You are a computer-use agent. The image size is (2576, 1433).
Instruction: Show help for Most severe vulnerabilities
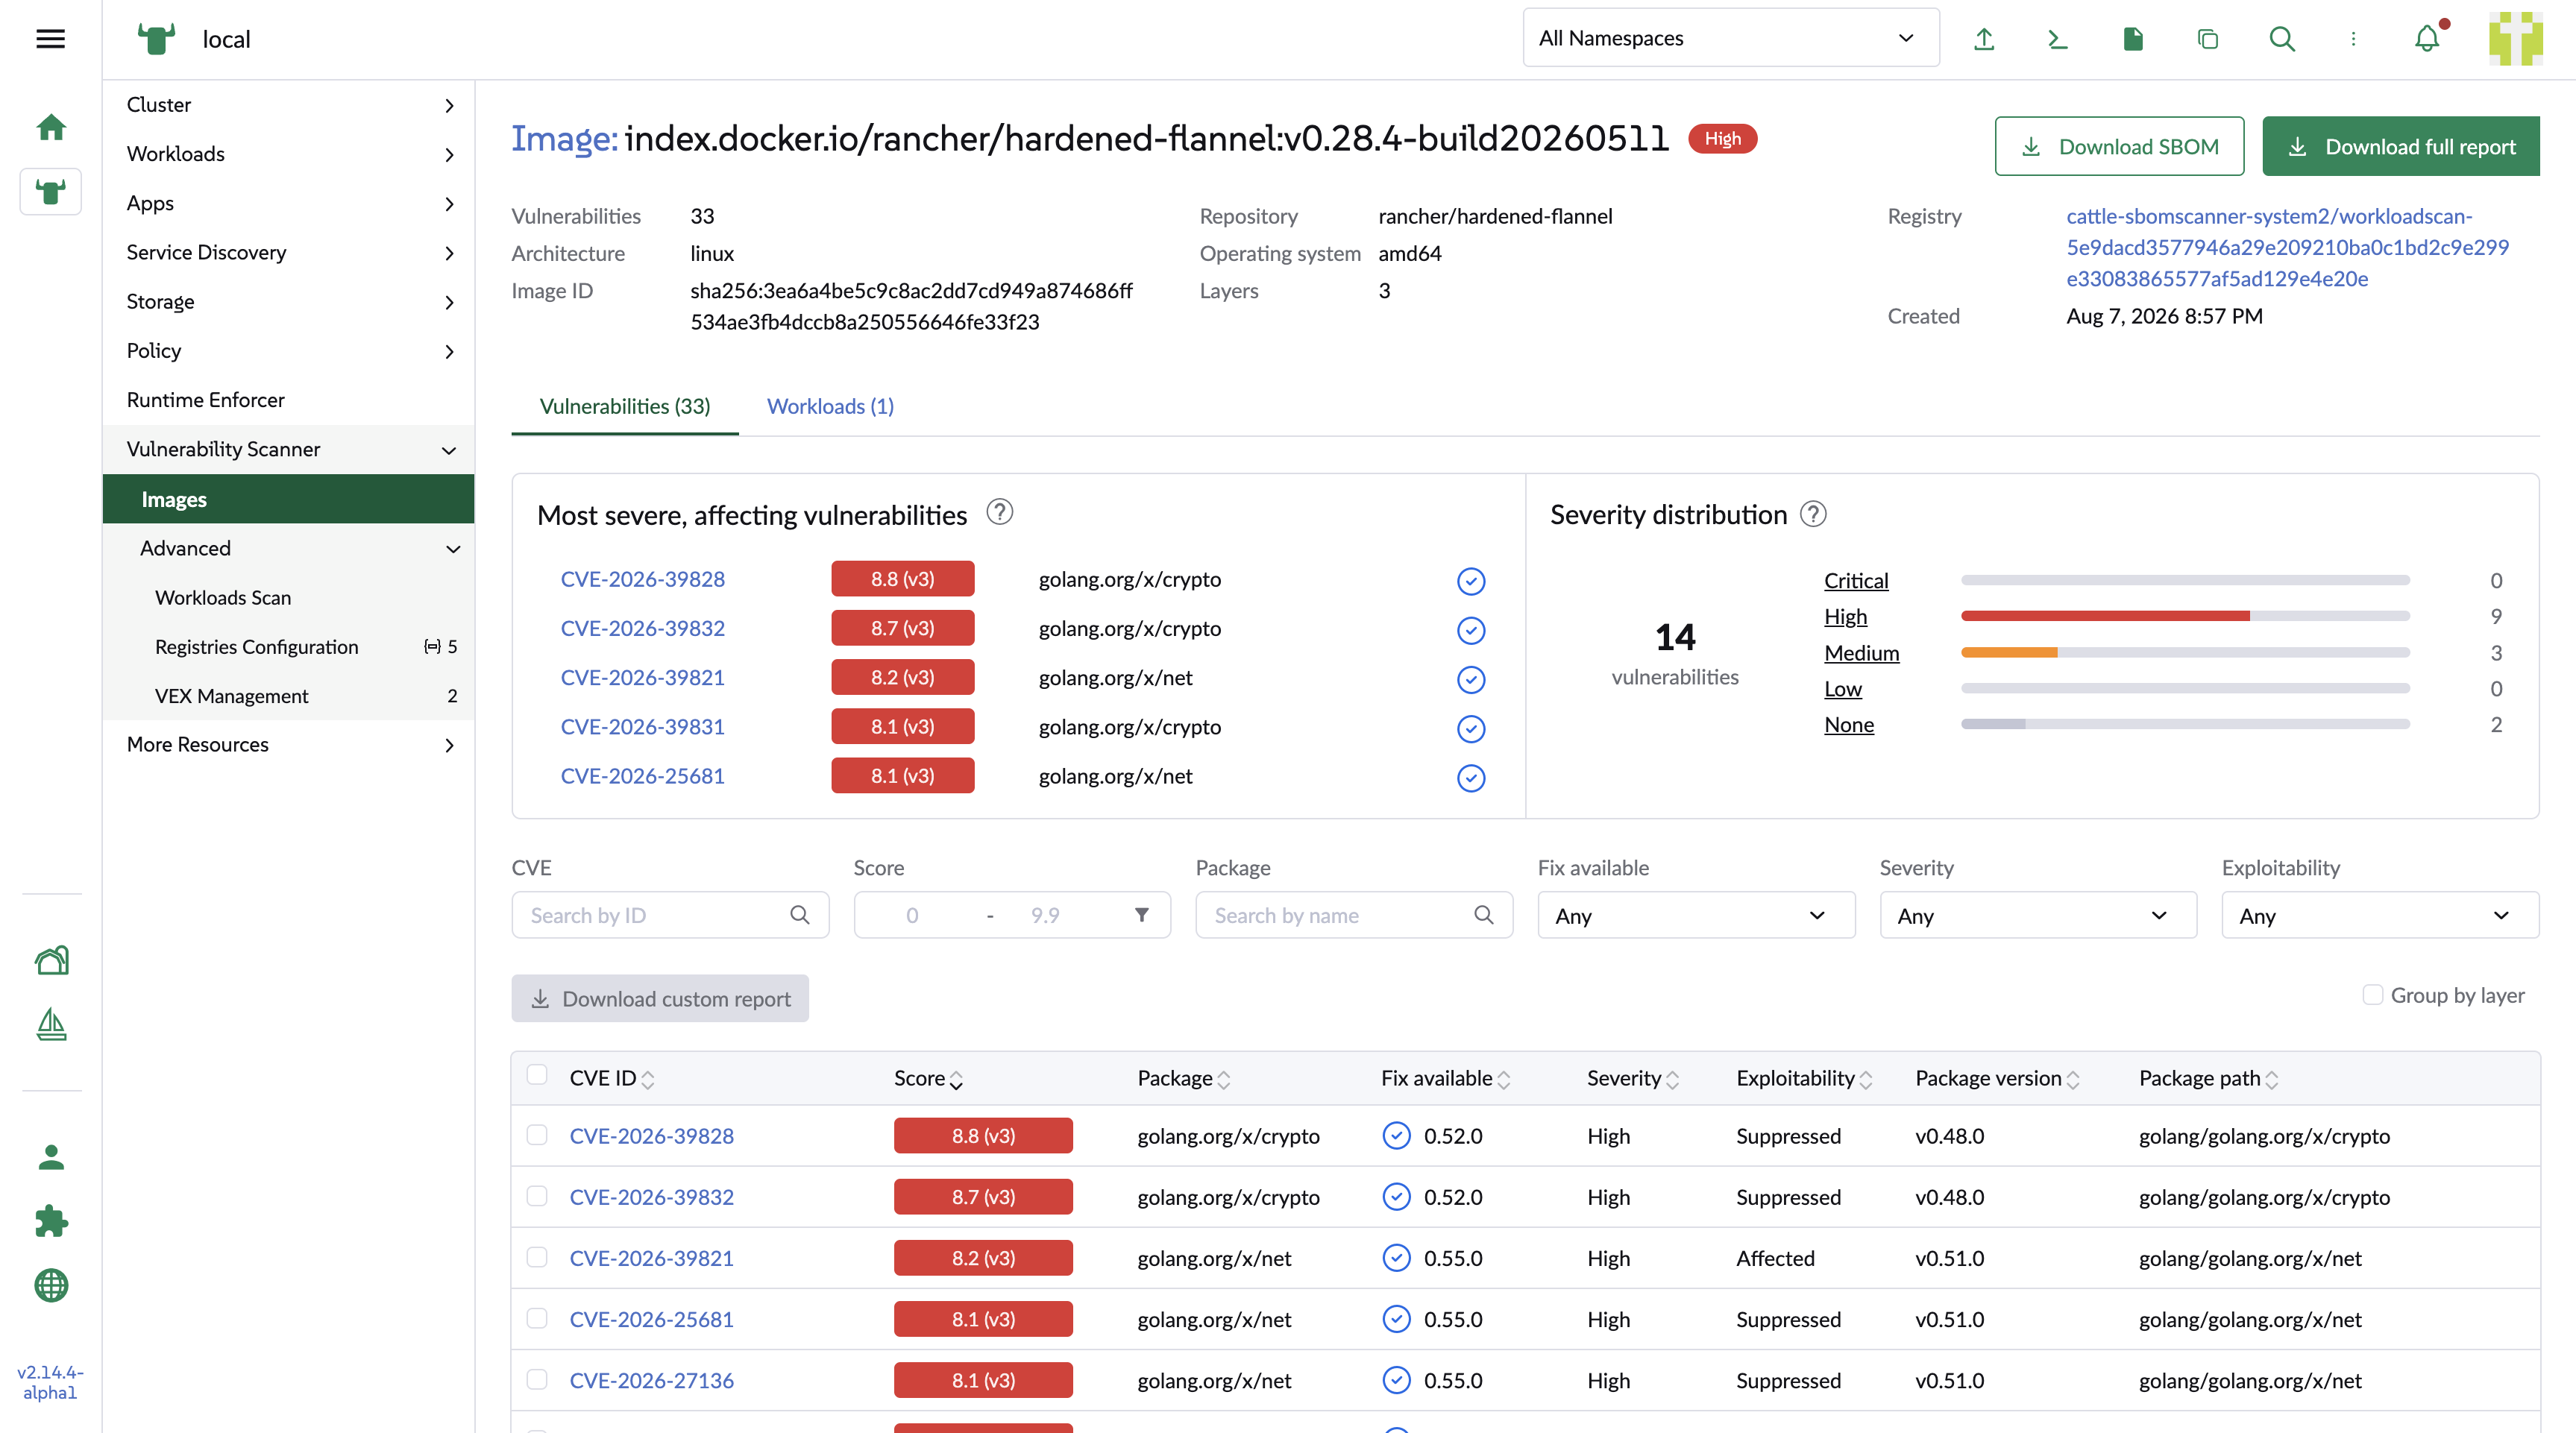(999, 512)
